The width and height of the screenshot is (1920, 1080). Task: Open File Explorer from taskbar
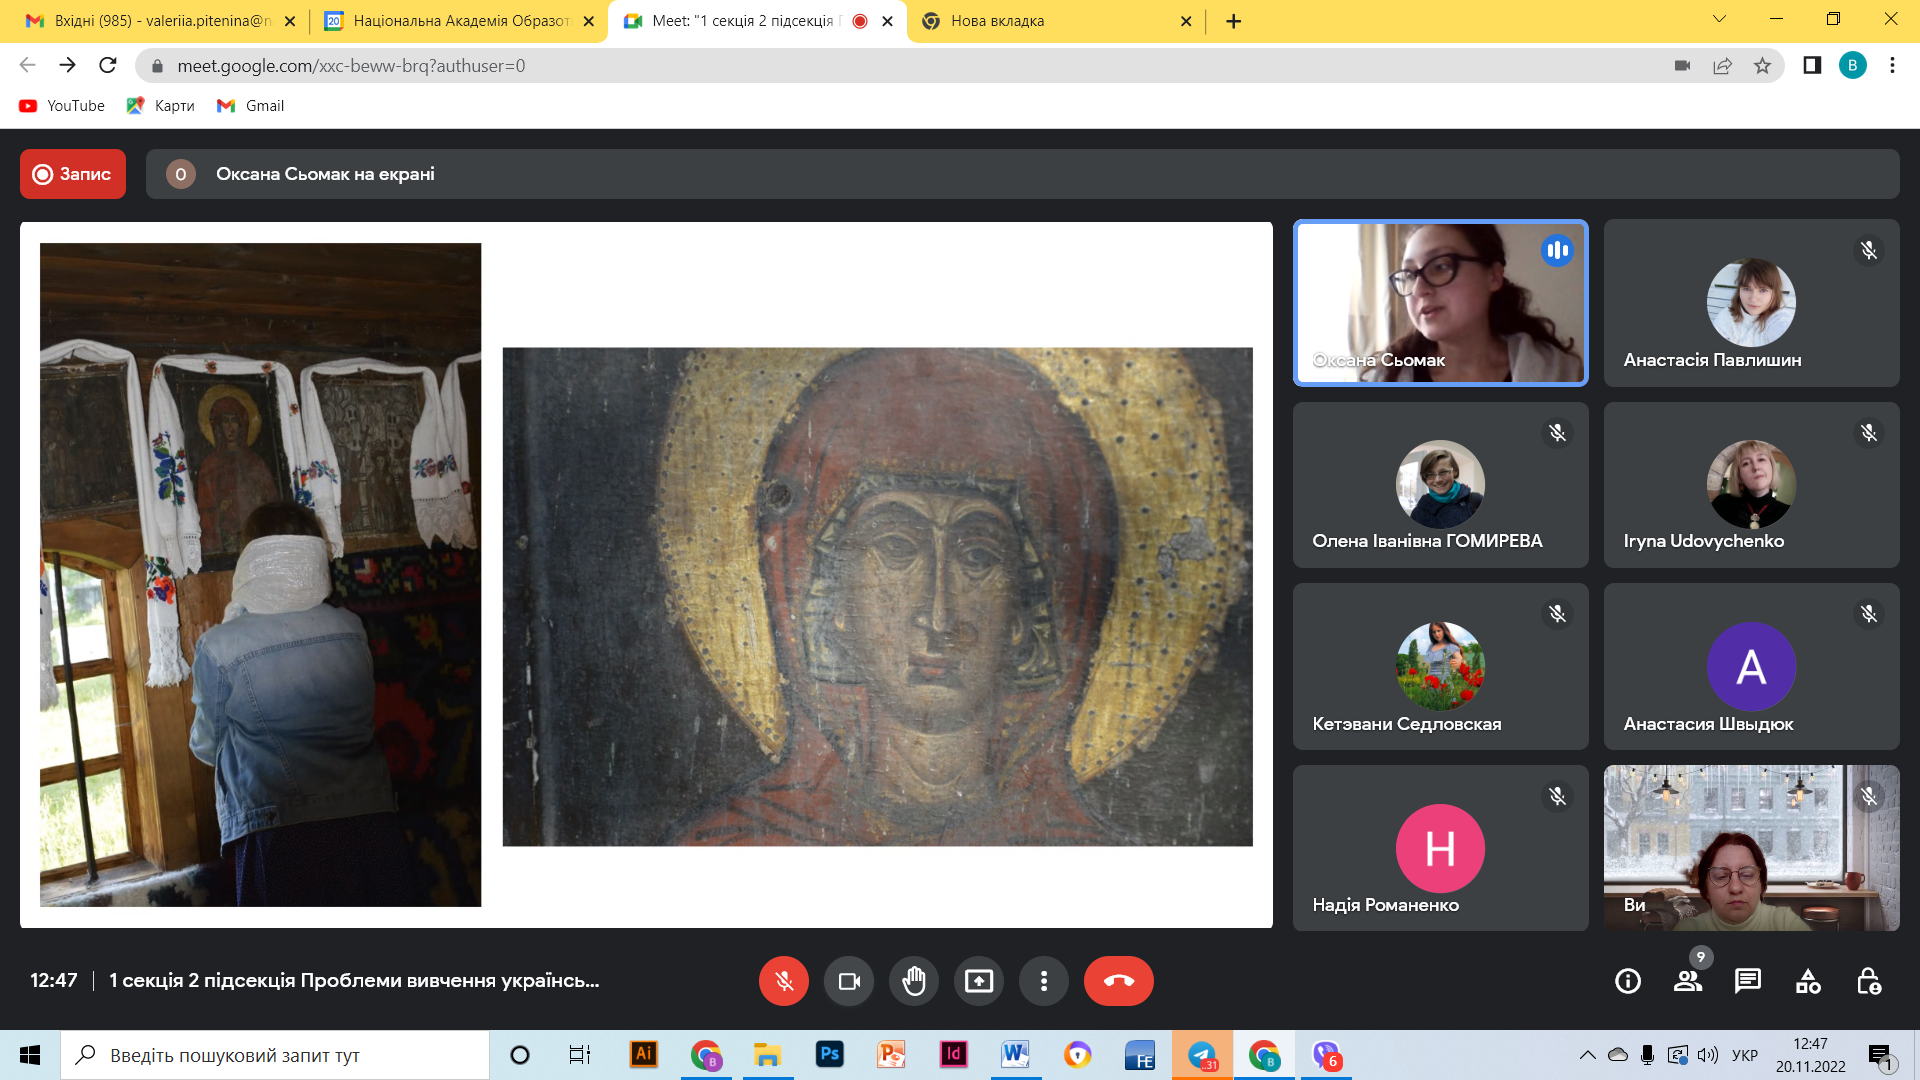pos(767,1055)
